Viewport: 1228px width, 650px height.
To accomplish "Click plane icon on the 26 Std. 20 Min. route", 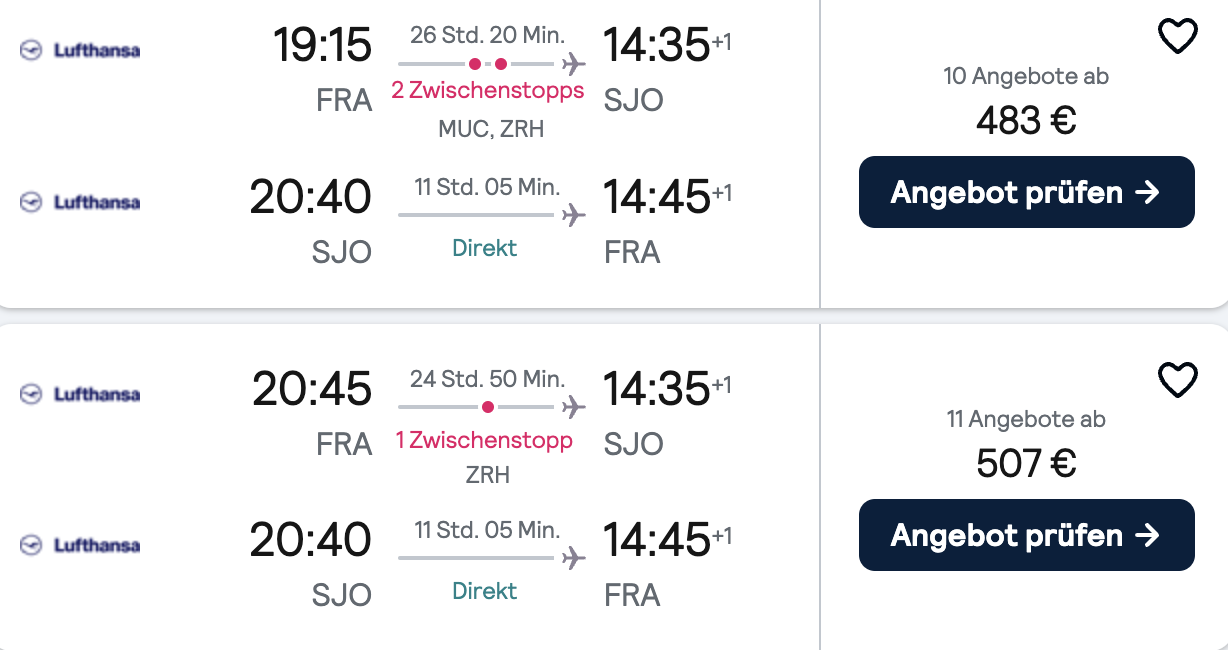I will (x=573, y=65).
